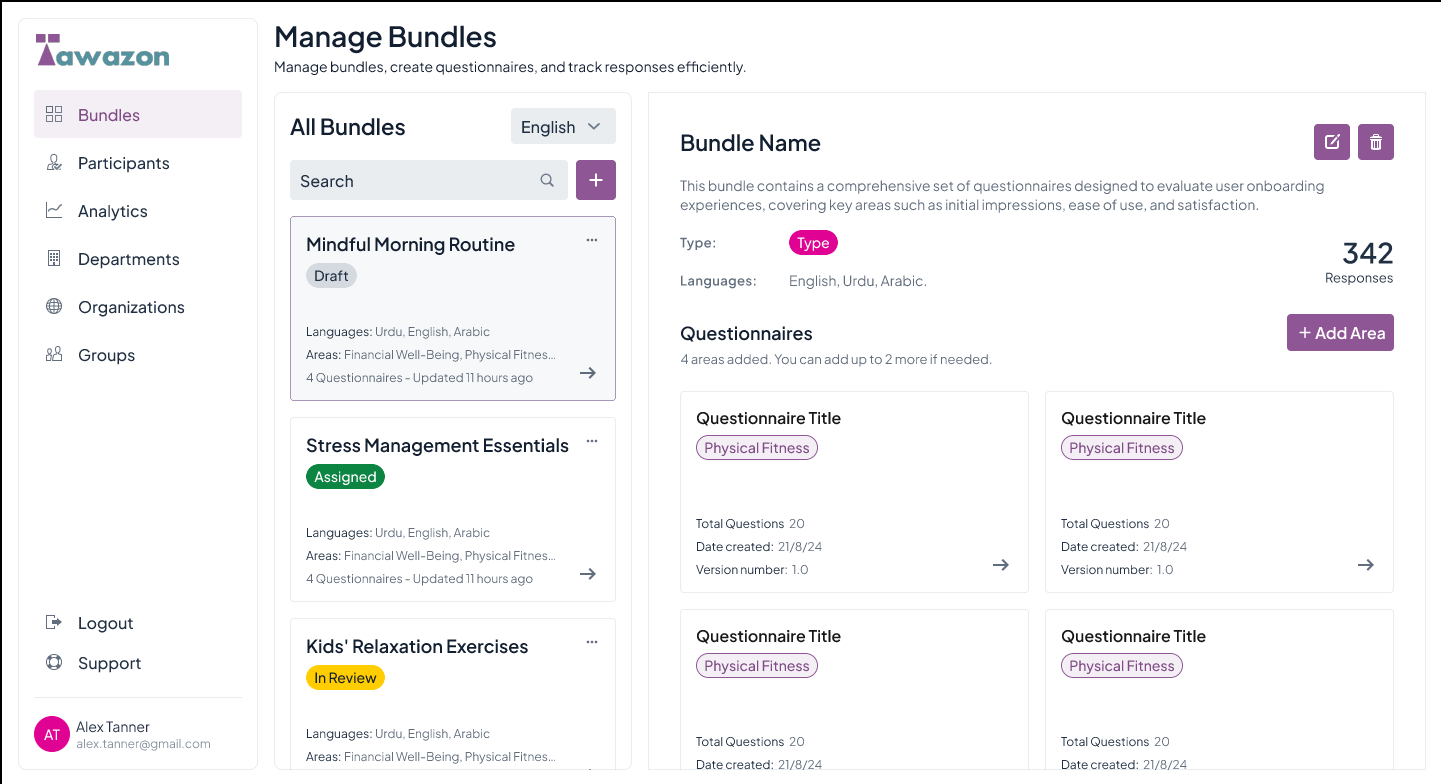Click into the bundle Search field
Screen dimensions: 1441x784
click(415, 181)
